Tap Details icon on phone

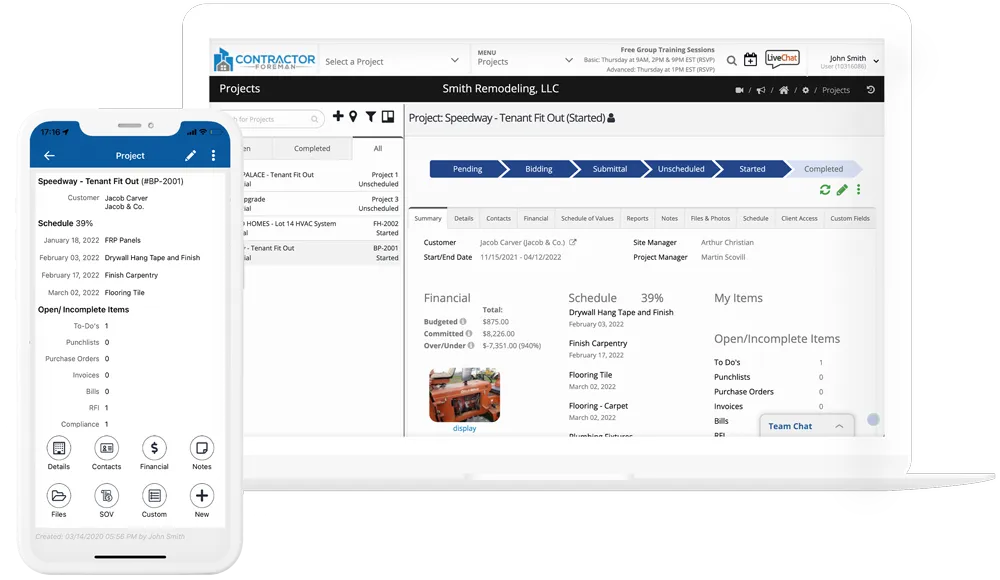click(x=59, y=448)
